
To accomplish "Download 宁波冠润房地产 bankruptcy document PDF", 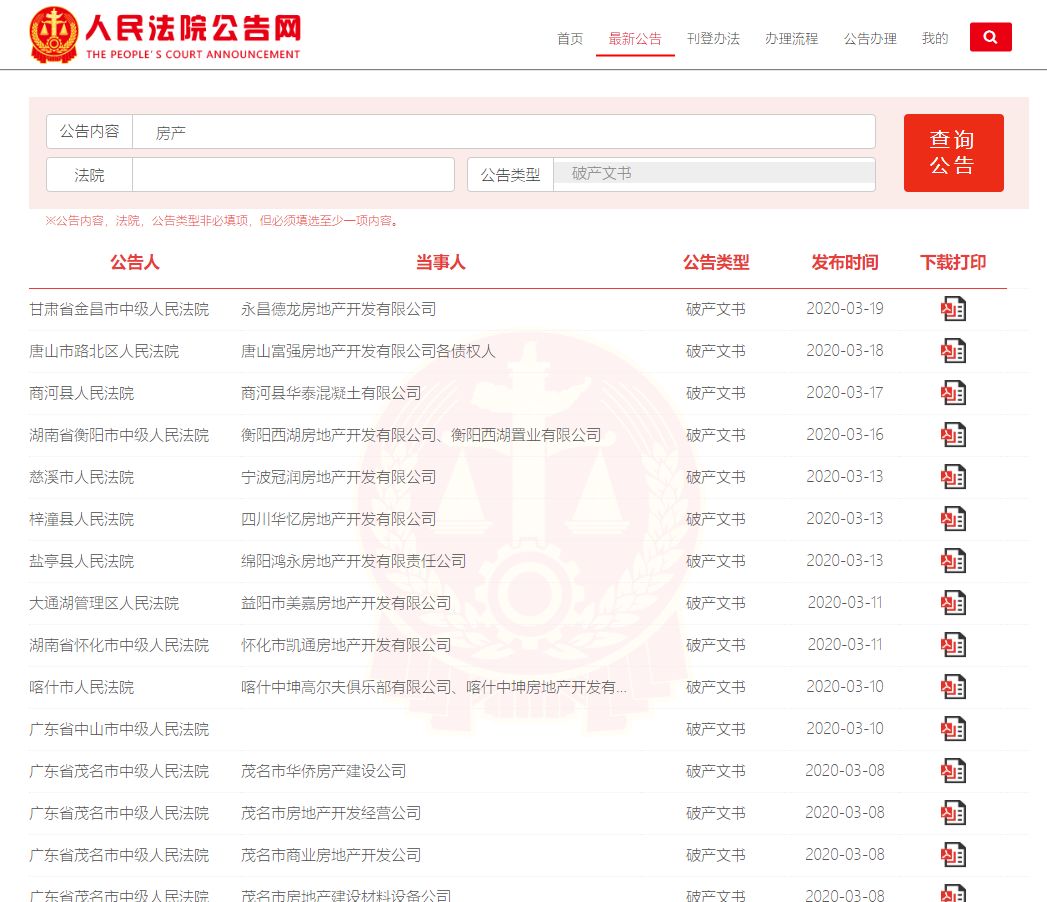I will 954,476.
